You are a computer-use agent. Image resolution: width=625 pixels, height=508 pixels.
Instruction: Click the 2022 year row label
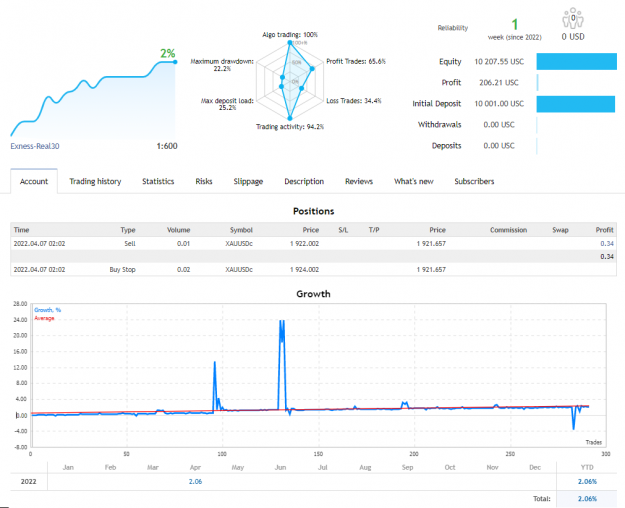click(29, 482)
